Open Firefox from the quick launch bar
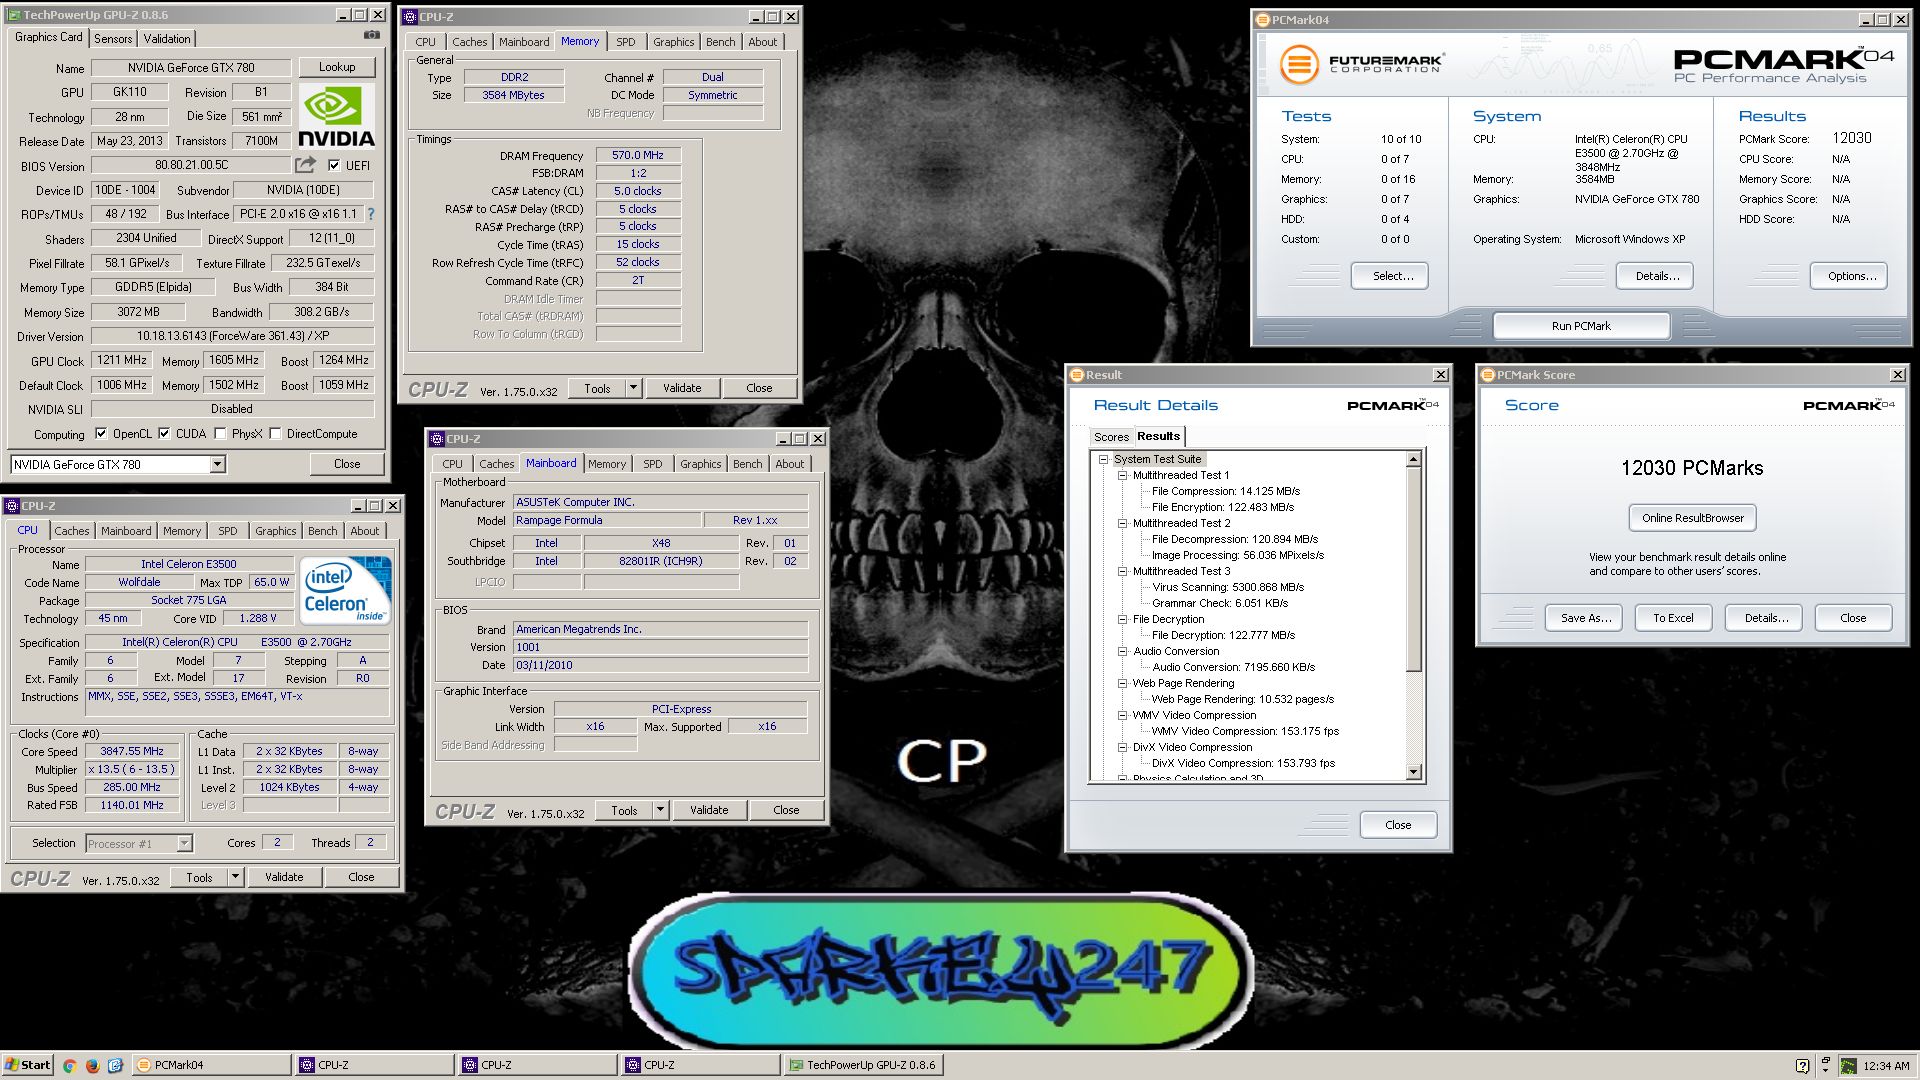Viewport: 1920px width, 1080px height. (92, 1065)
